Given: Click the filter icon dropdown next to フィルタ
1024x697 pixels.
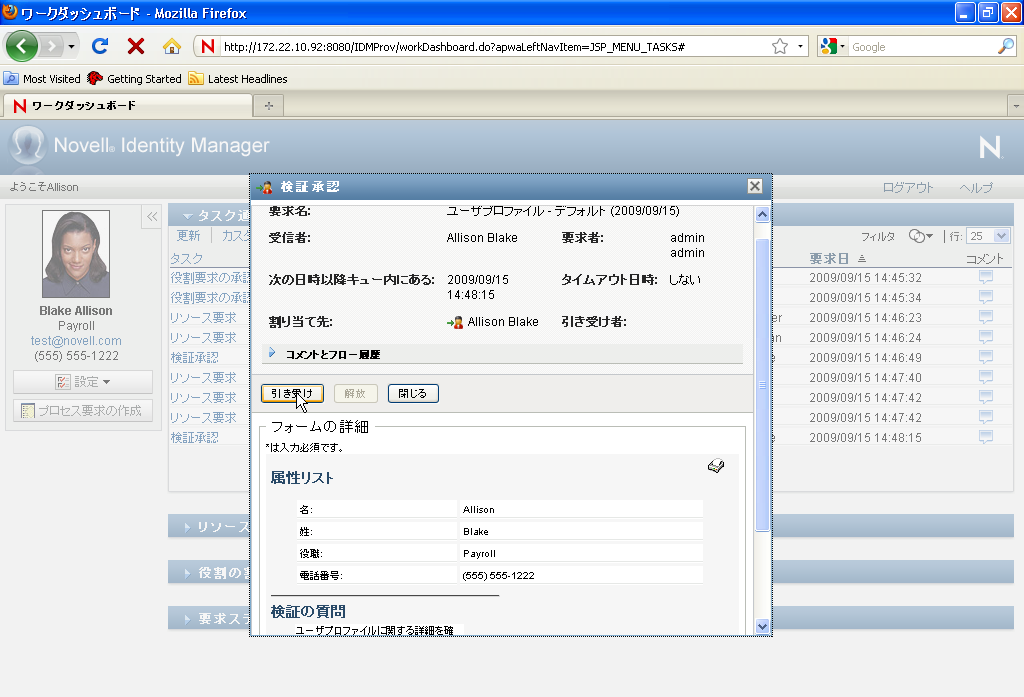Looking at the screenshot, I should [920, 236].
